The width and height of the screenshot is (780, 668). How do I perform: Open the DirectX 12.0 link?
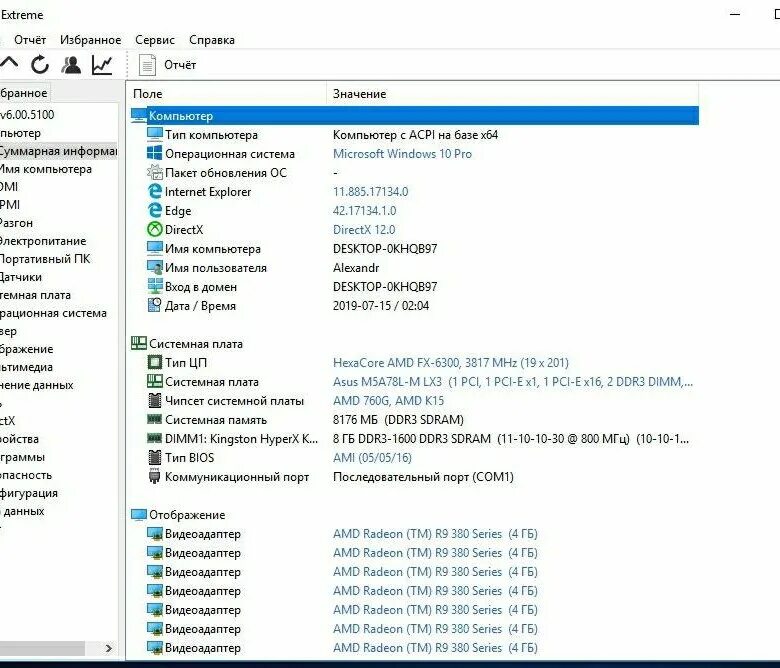(x=364, y=230)
